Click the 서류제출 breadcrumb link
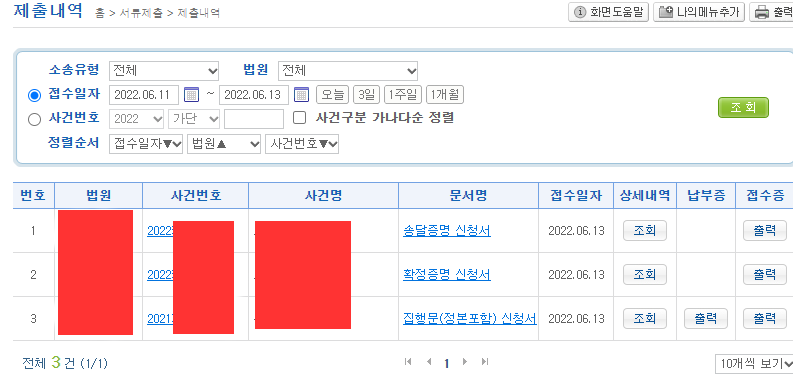Screen dimensions: 793x383 (x=141, y=14)
